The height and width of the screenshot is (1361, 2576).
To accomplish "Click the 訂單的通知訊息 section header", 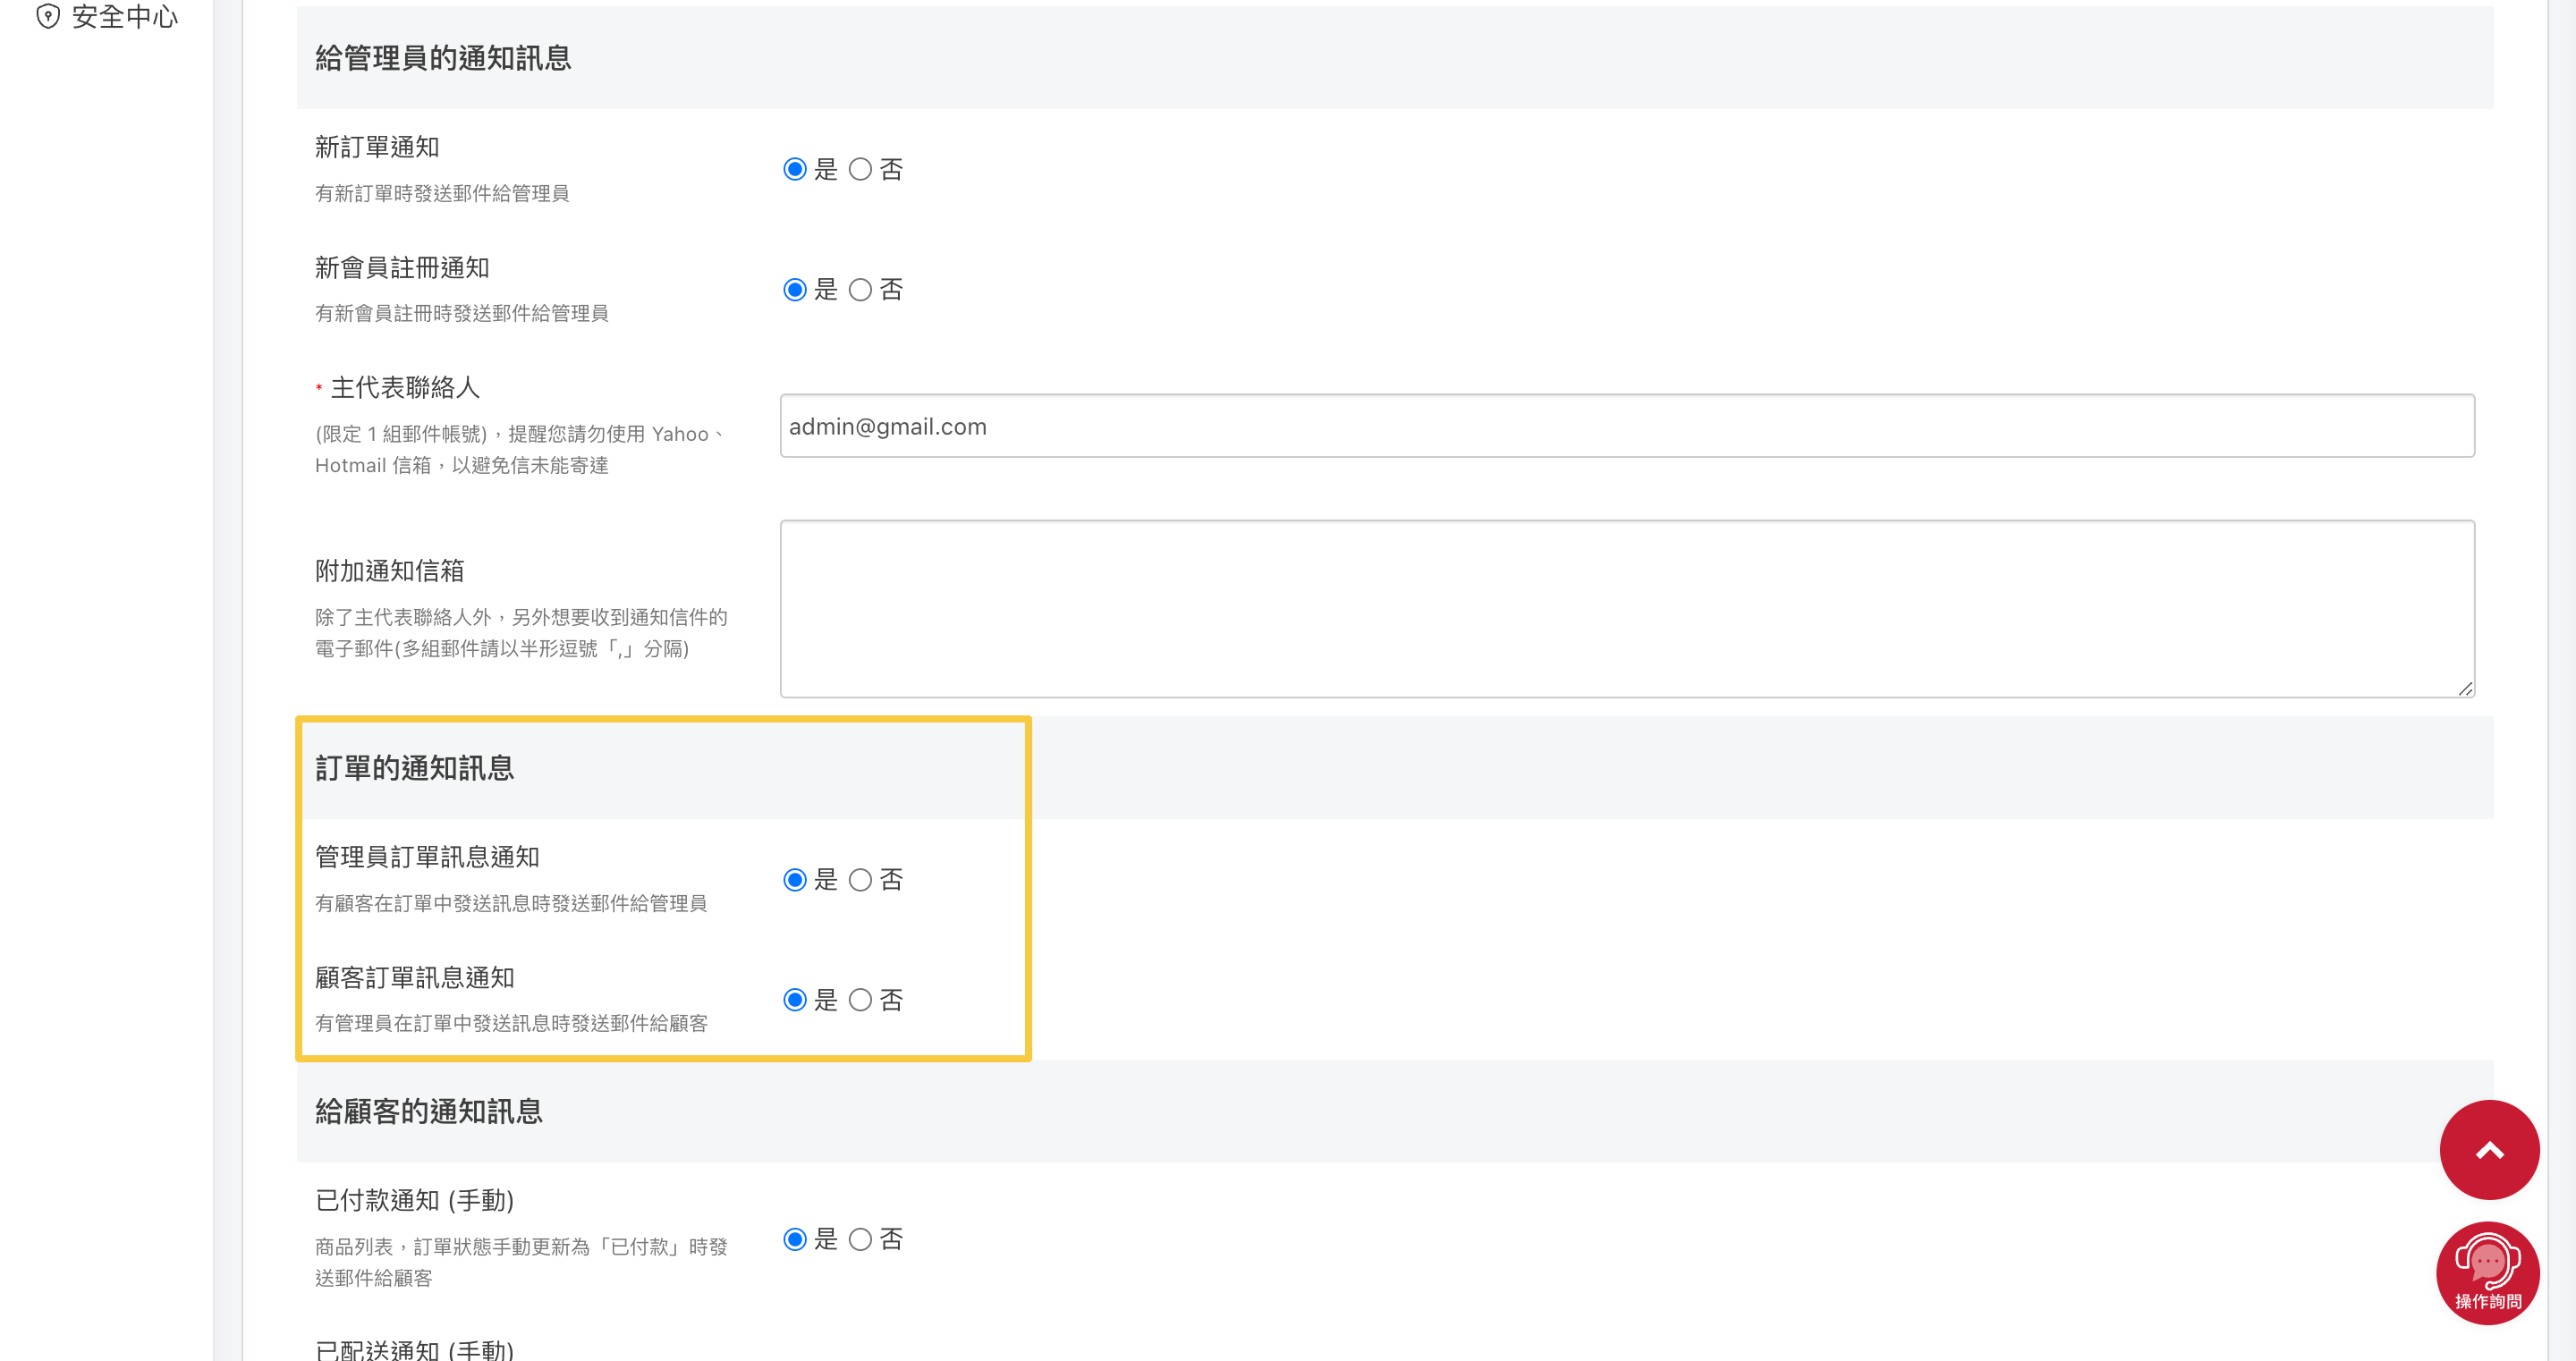I will point(414,768).
